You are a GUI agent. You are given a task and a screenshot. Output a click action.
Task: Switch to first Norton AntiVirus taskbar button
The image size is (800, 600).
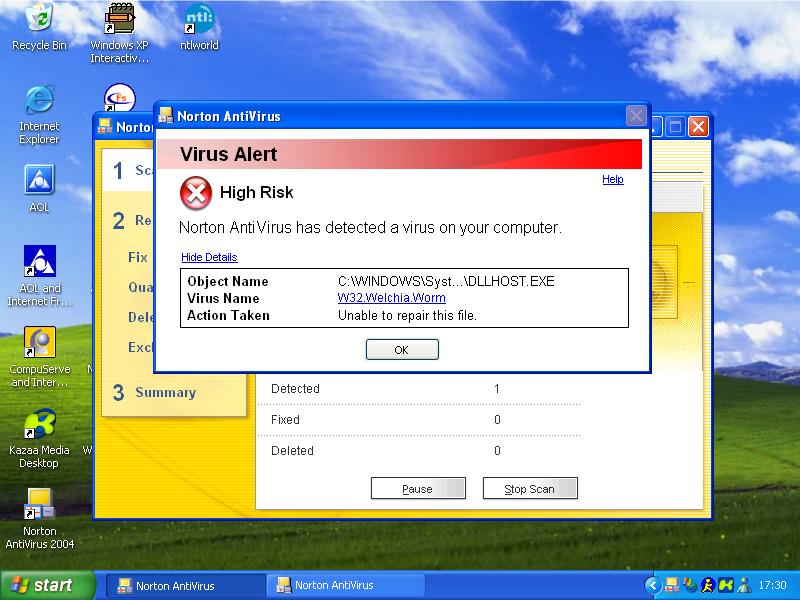point(185,586)
